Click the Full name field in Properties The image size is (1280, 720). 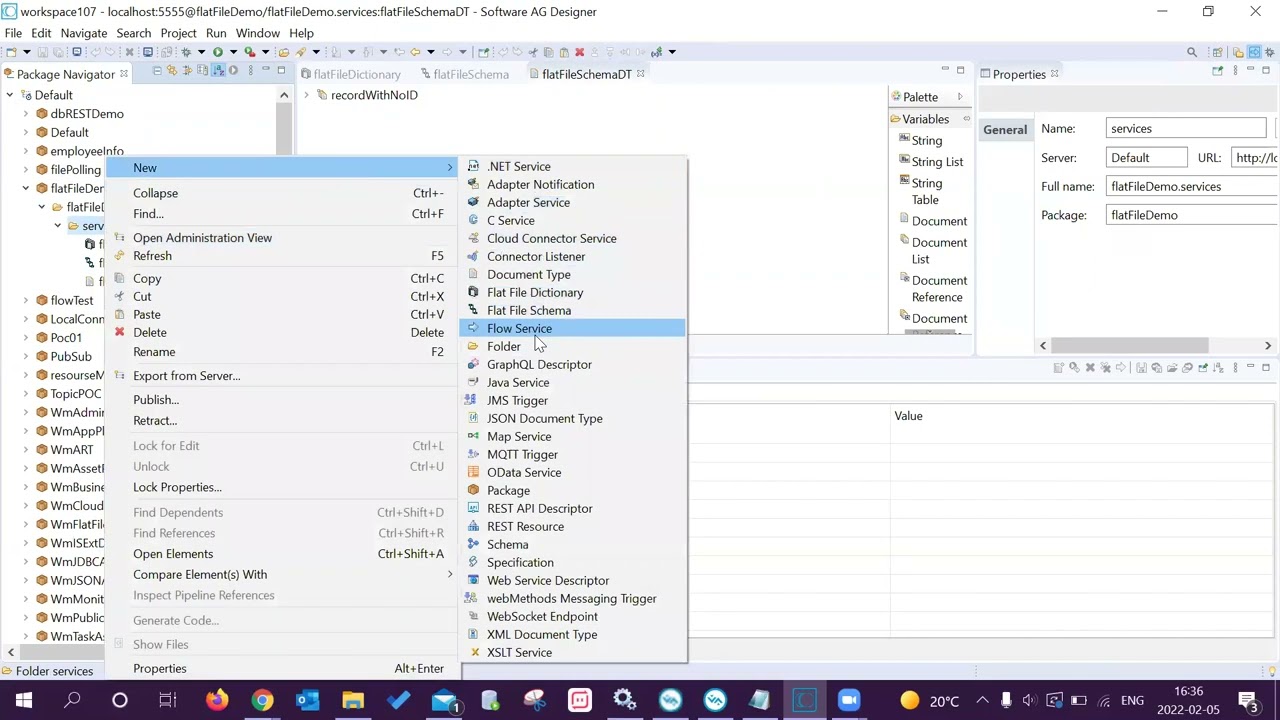pyautogui.click(x=1194, y=186)
